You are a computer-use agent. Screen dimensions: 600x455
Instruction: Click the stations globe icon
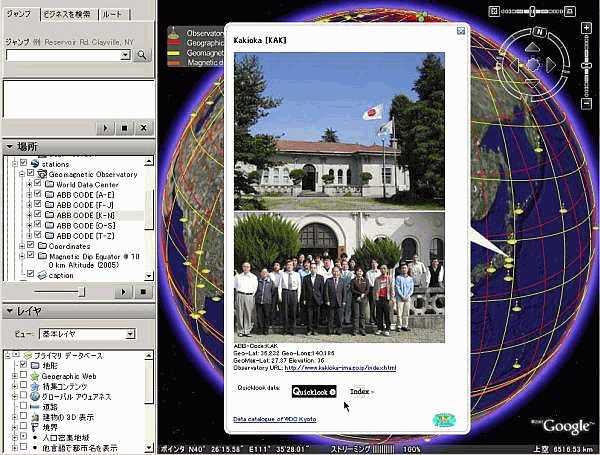tap(35, 163)
